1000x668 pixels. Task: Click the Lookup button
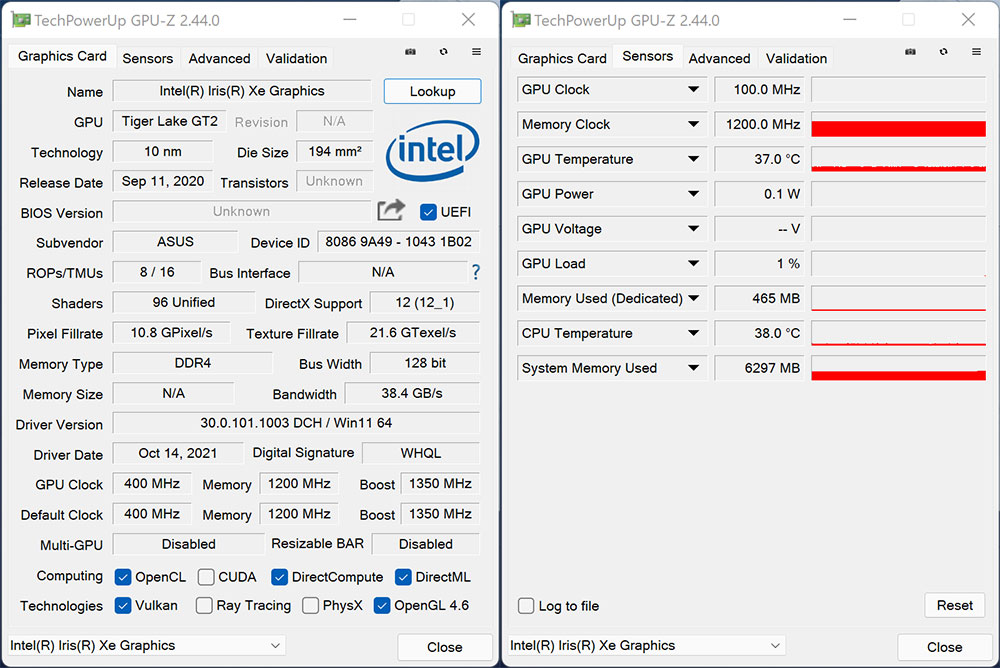[x=432, y=91]
